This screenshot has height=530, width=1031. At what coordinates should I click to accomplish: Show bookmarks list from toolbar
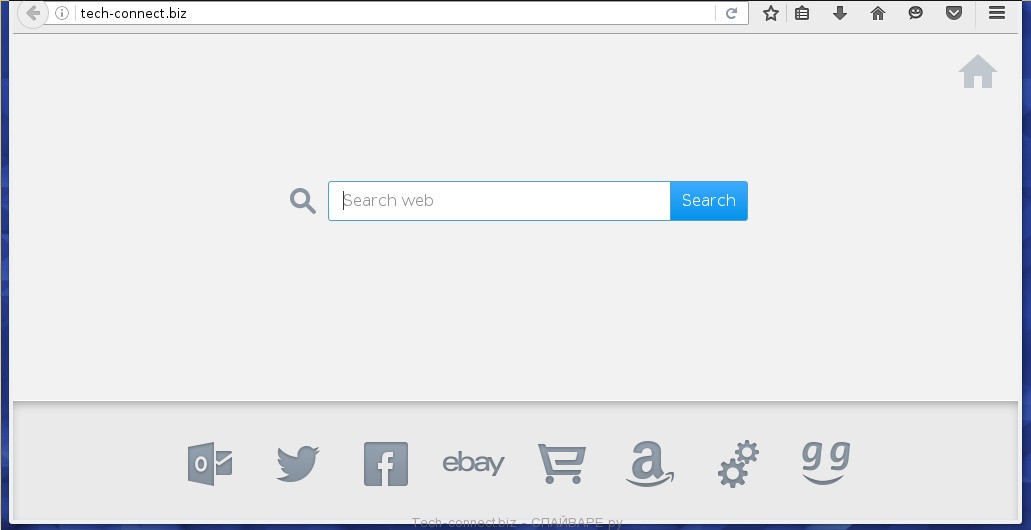point(802,13)
